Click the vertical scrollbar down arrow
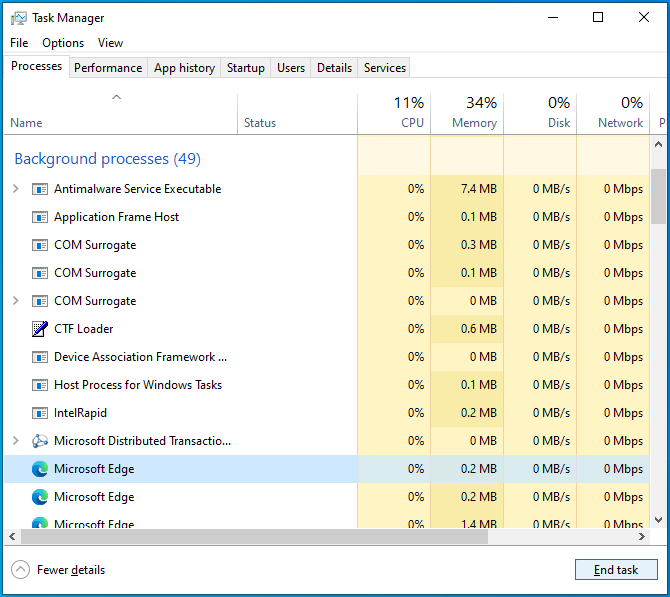 [x=659, y=520]
